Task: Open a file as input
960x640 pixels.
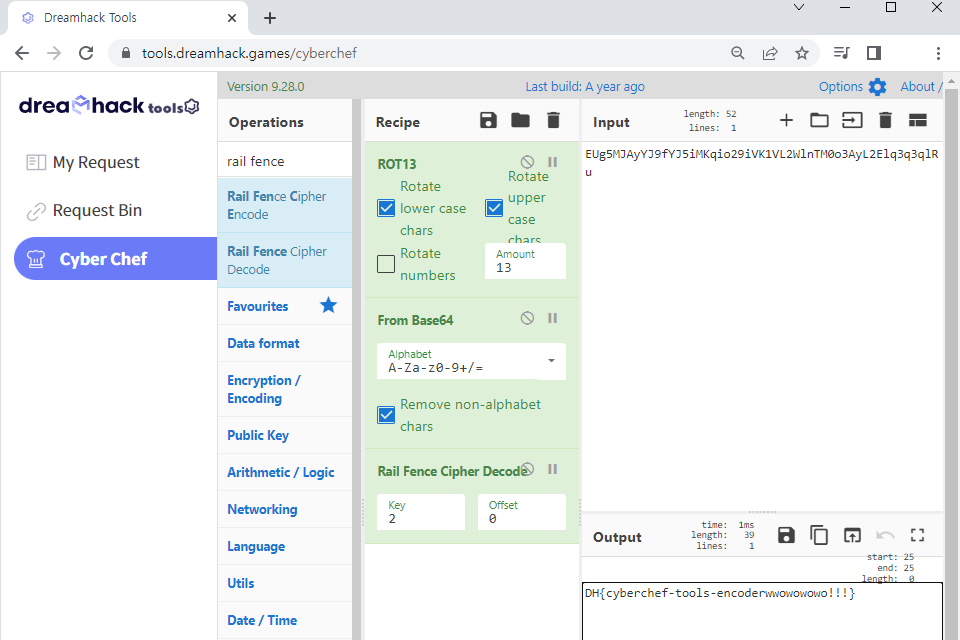Action: point(852,121)
